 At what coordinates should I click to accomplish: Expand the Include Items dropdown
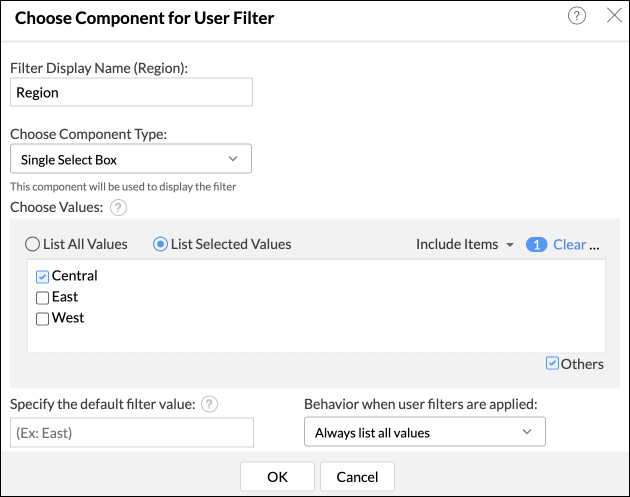465,244
